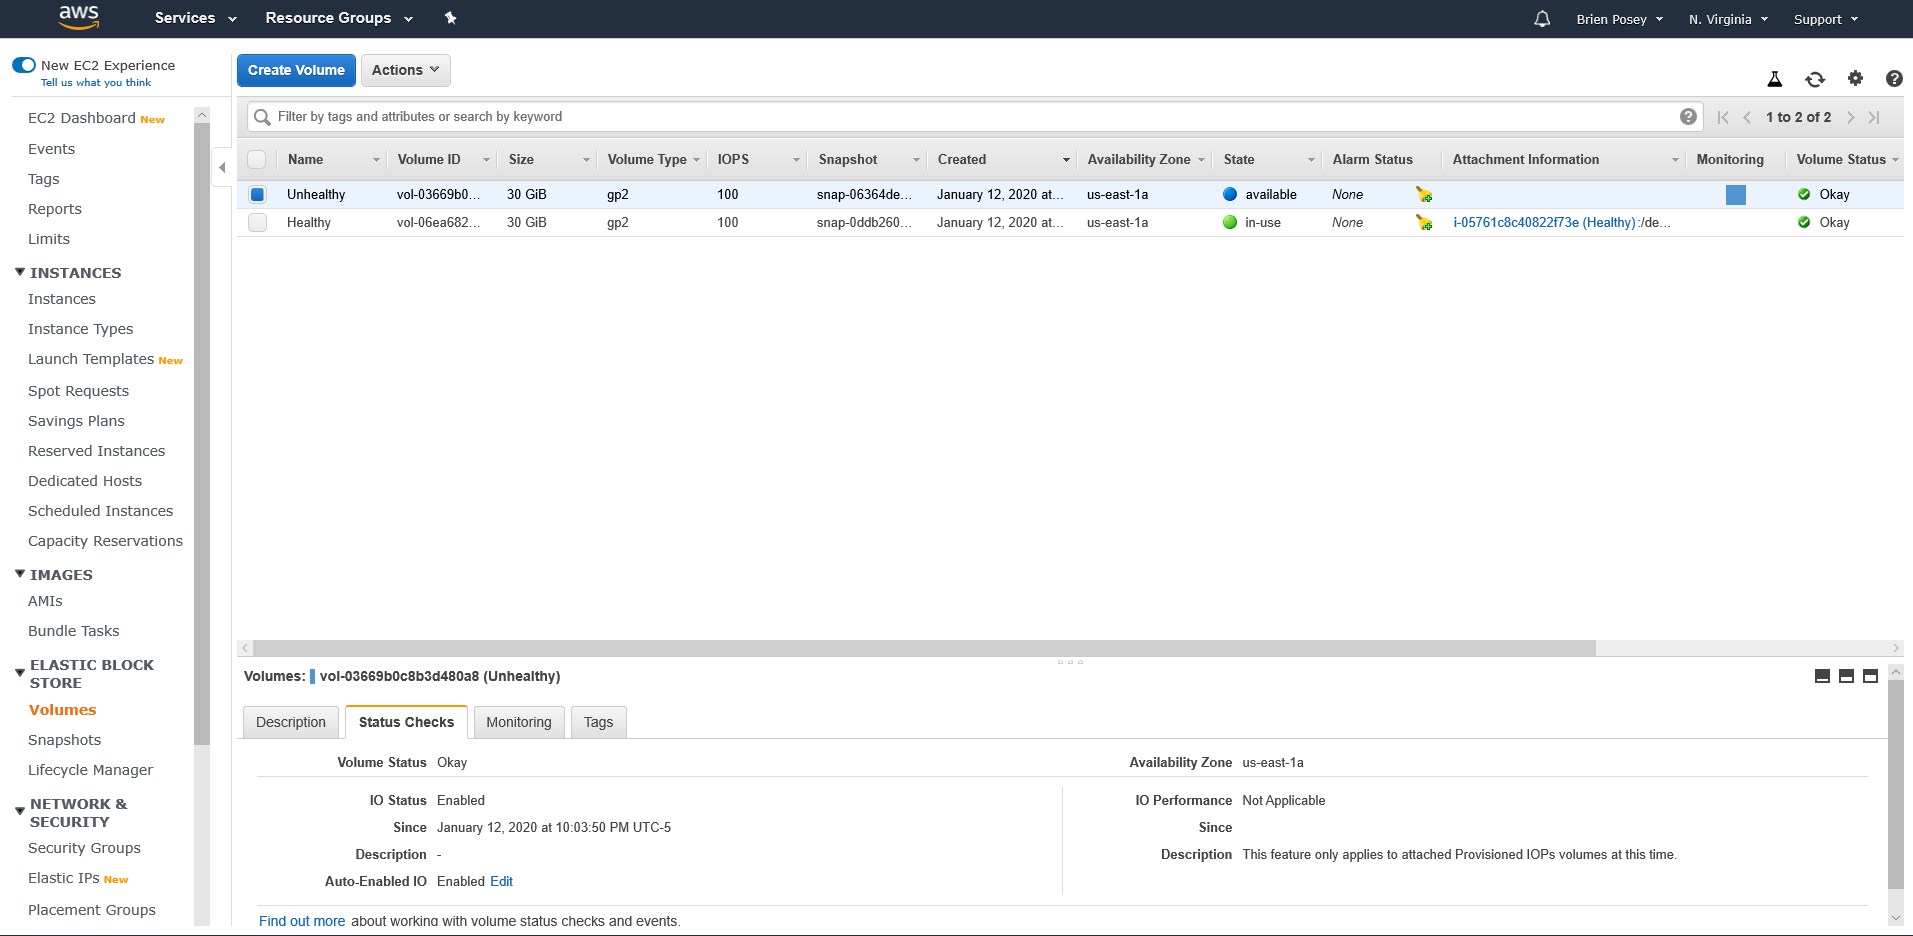Open the notifications bell
Screen dimensions: 1913x936
[x=1542, y=19]
